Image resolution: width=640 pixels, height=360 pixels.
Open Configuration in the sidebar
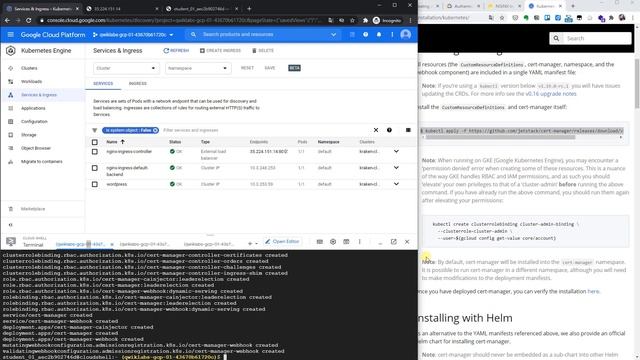click(34, 122)
